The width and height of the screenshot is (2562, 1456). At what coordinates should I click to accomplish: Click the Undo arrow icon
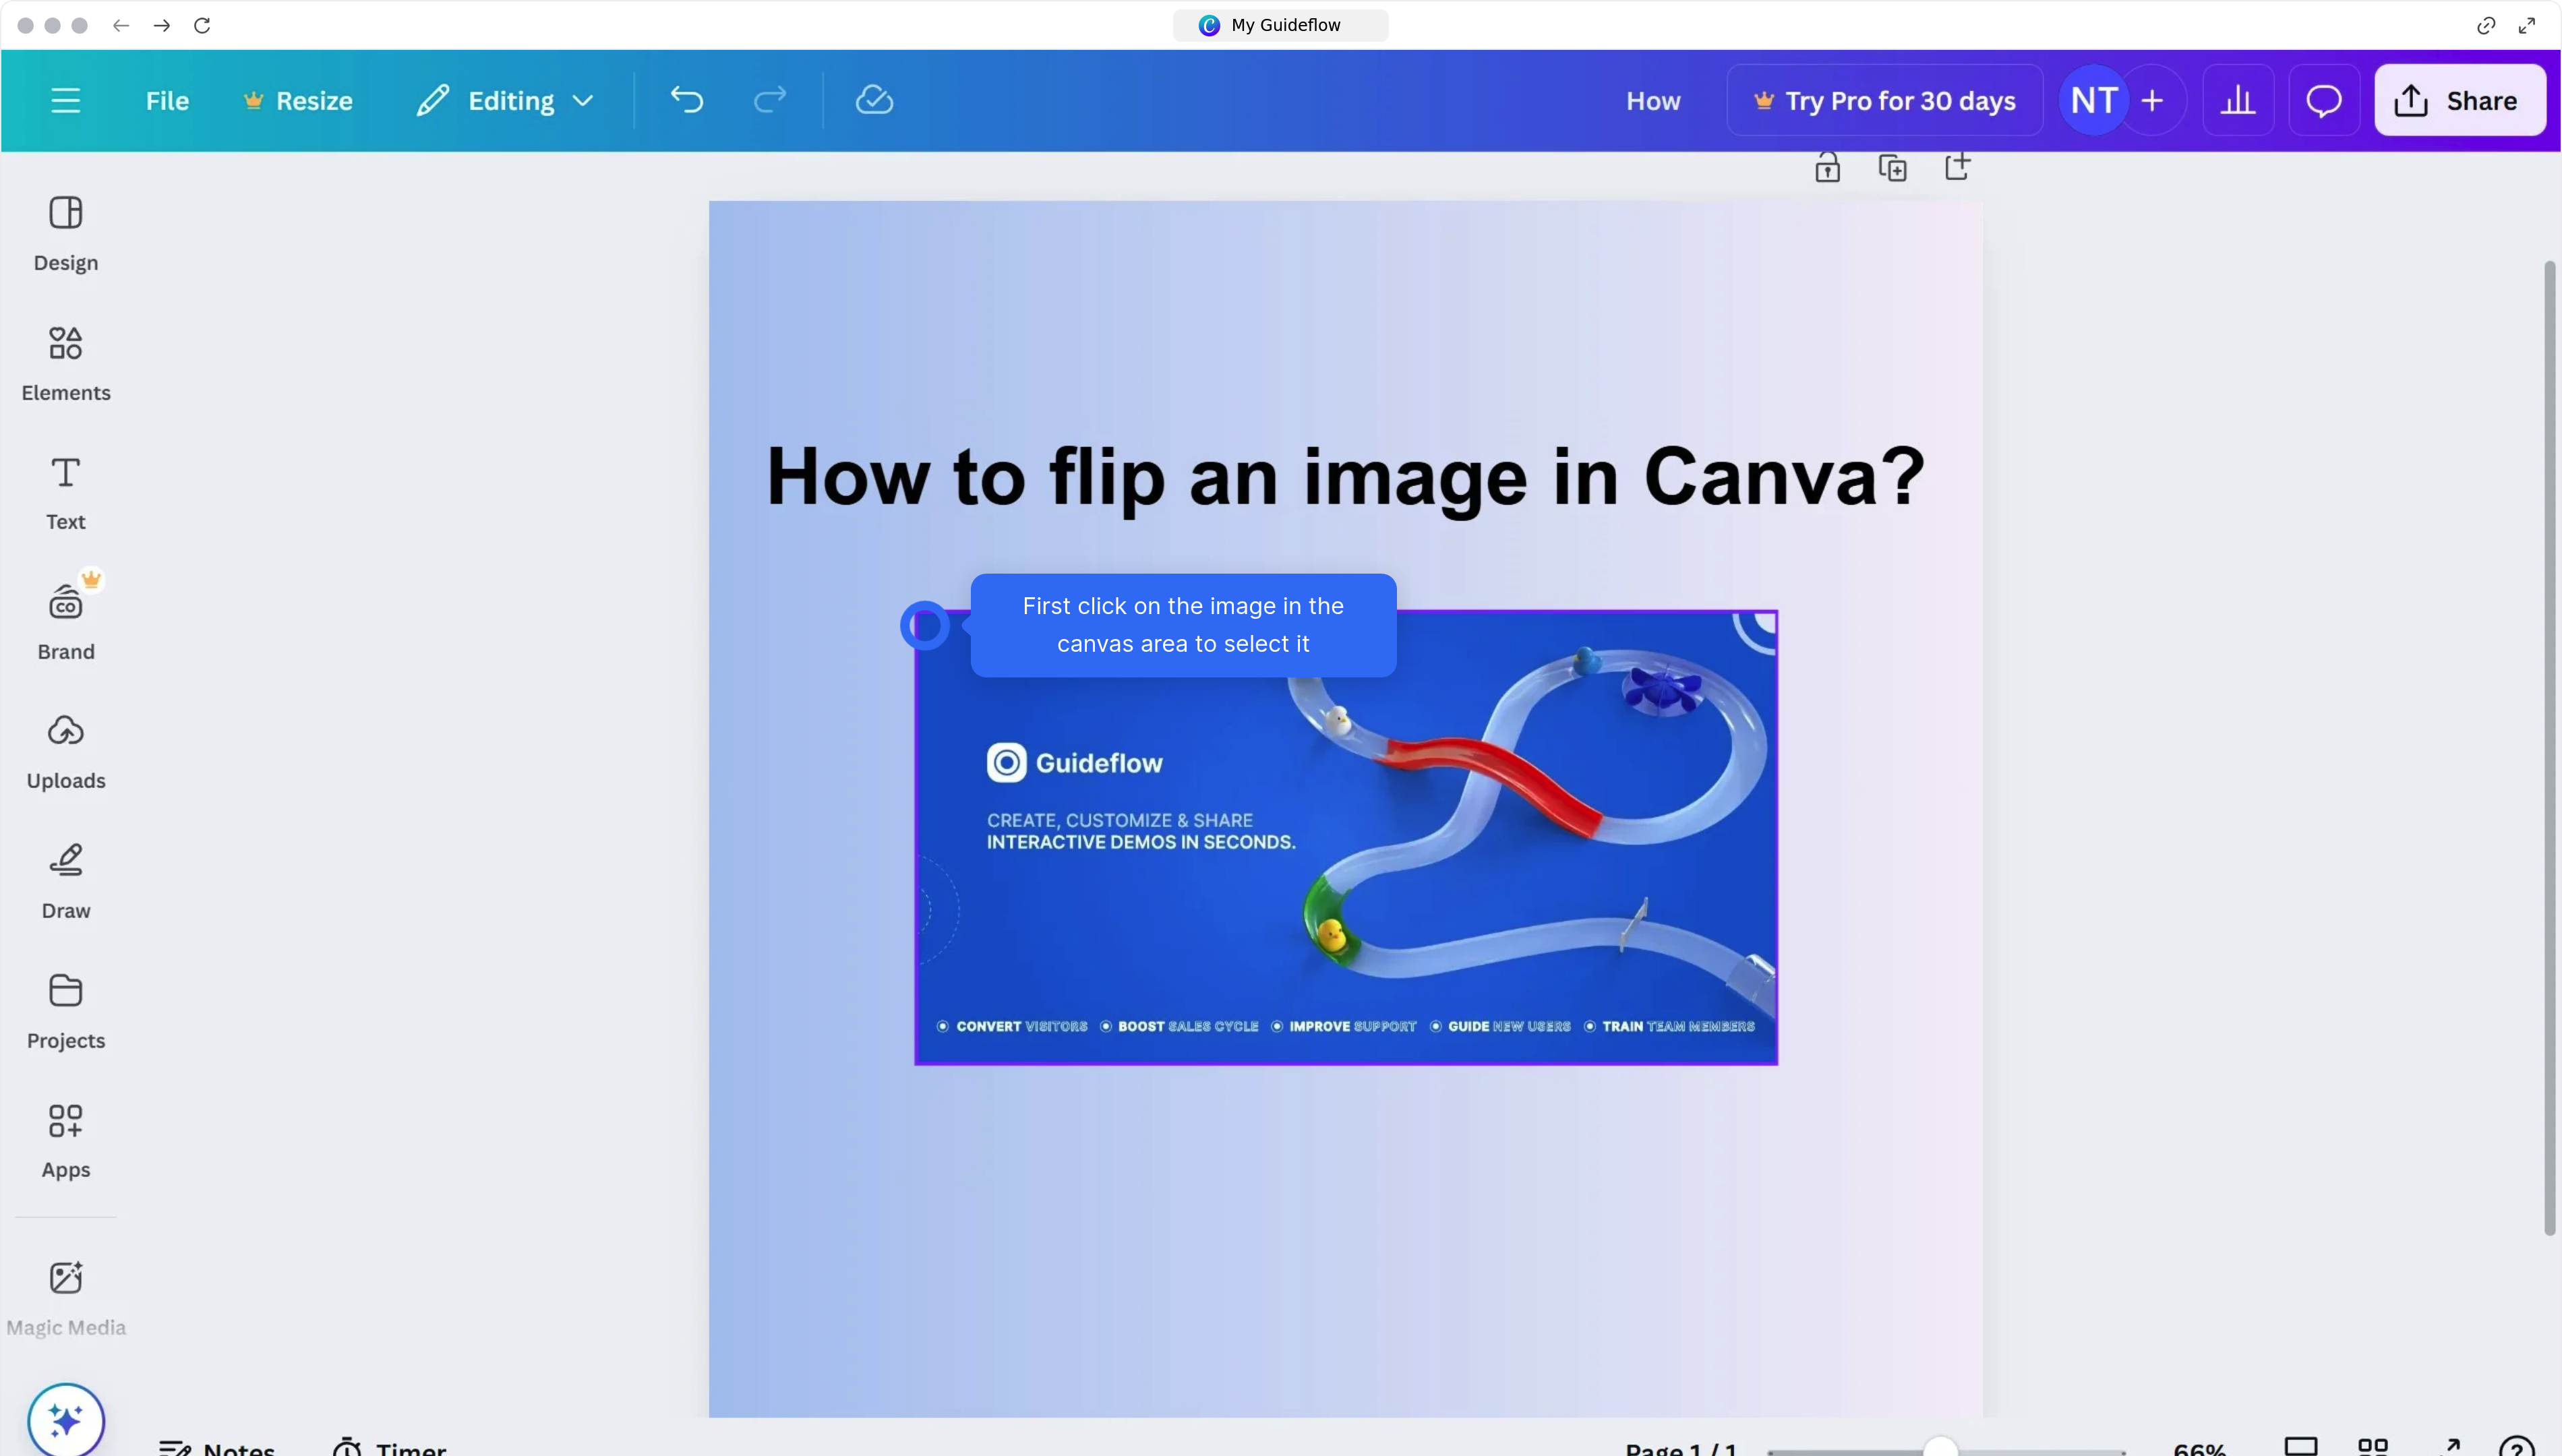(x=687, y=100)
